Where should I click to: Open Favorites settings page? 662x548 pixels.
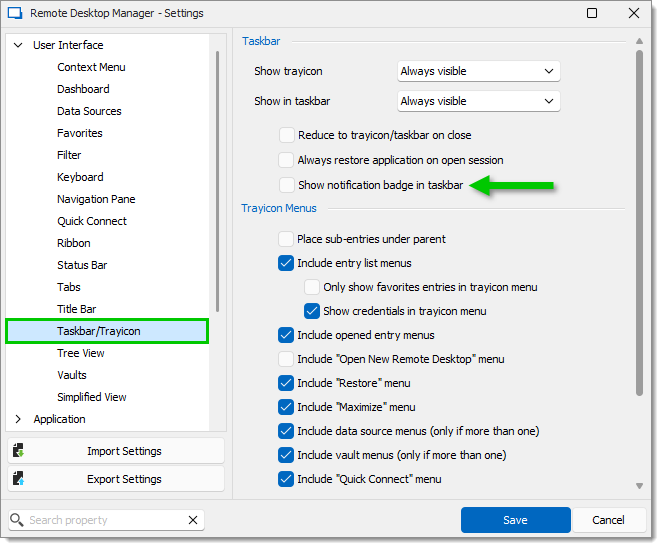pos(80,133)
